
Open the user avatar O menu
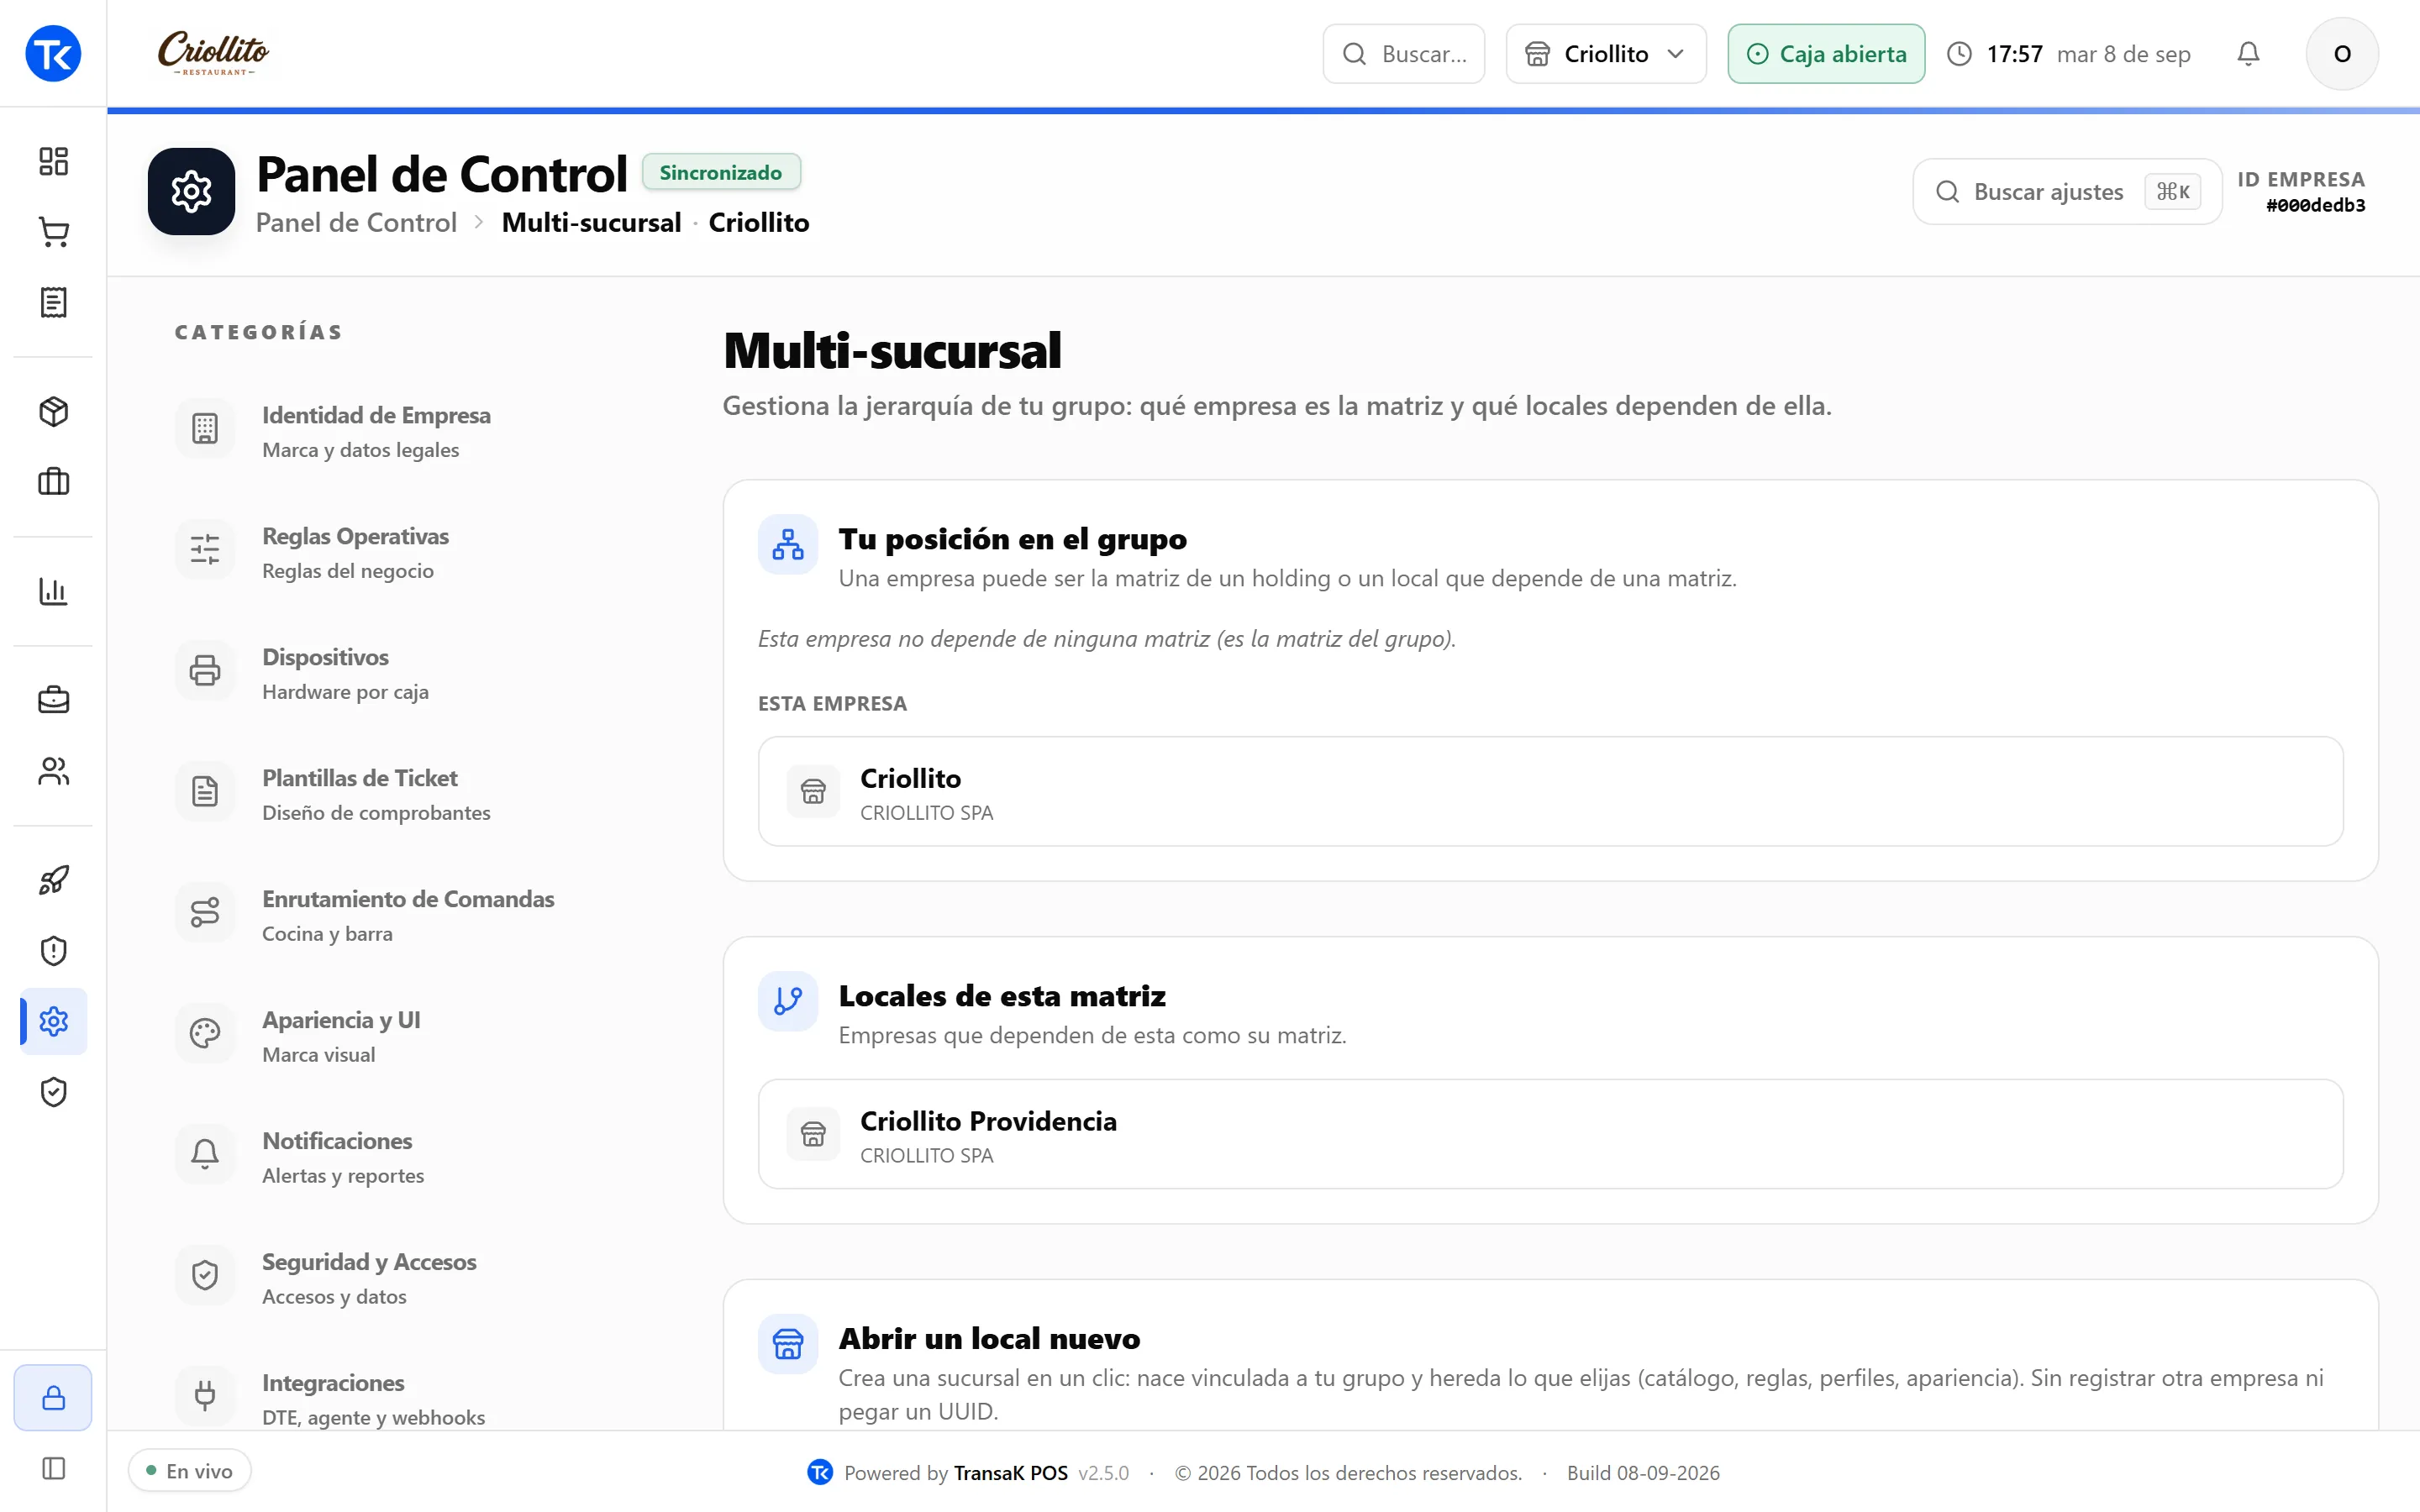coord(2342,54)
